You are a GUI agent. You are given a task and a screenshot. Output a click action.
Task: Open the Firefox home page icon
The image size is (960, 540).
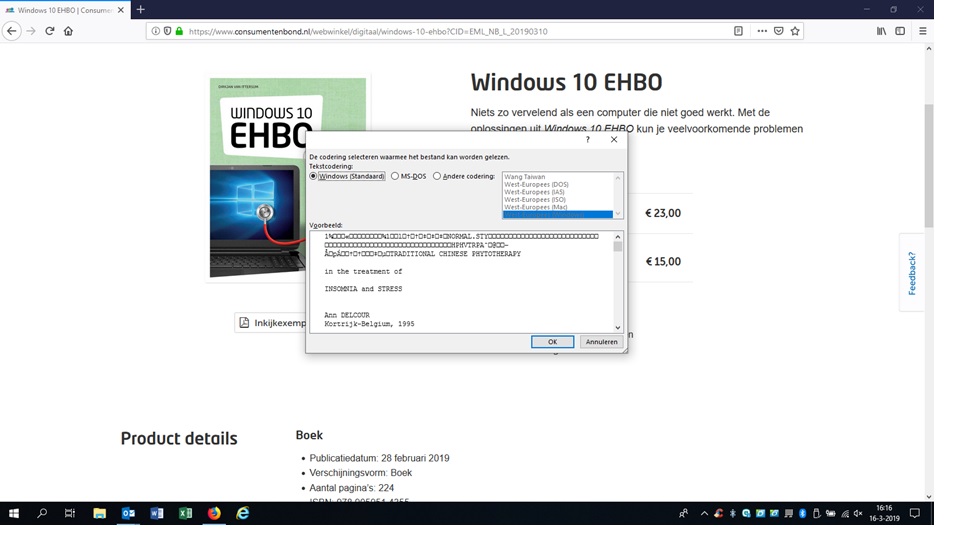pyautogui.click(x=69, y=31)
